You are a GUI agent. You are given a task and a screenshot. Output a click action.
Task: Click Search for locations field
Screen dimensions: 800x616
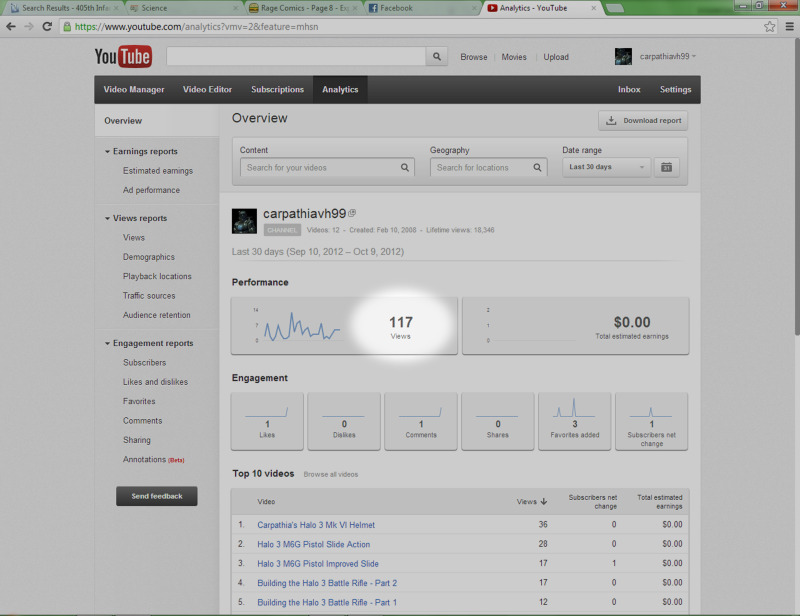click(488, 167)
